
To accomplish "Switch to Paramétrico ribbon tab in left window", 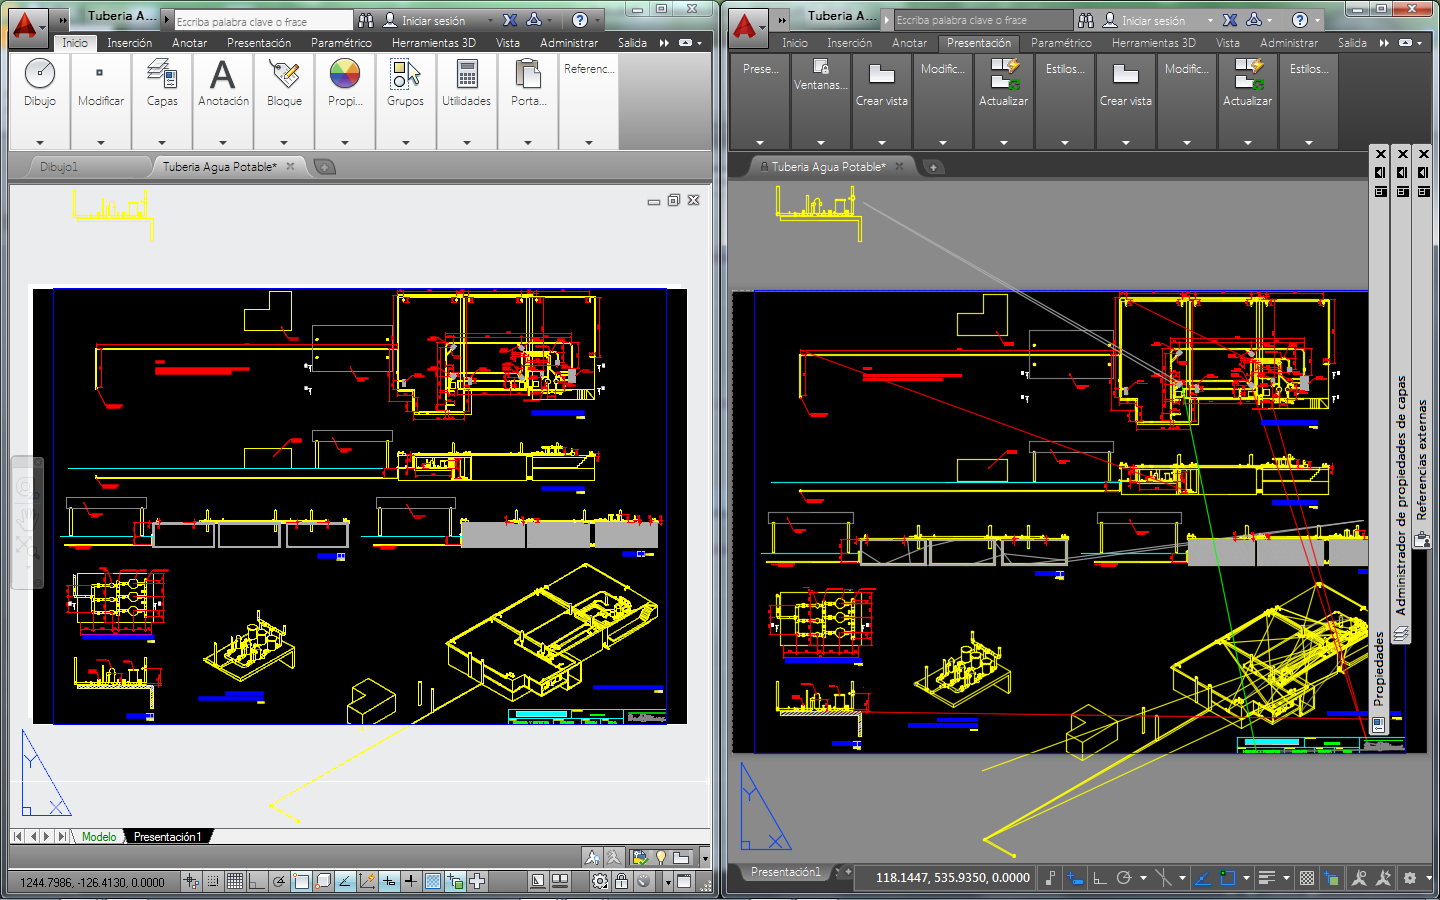I will click(x=341, y=43).
